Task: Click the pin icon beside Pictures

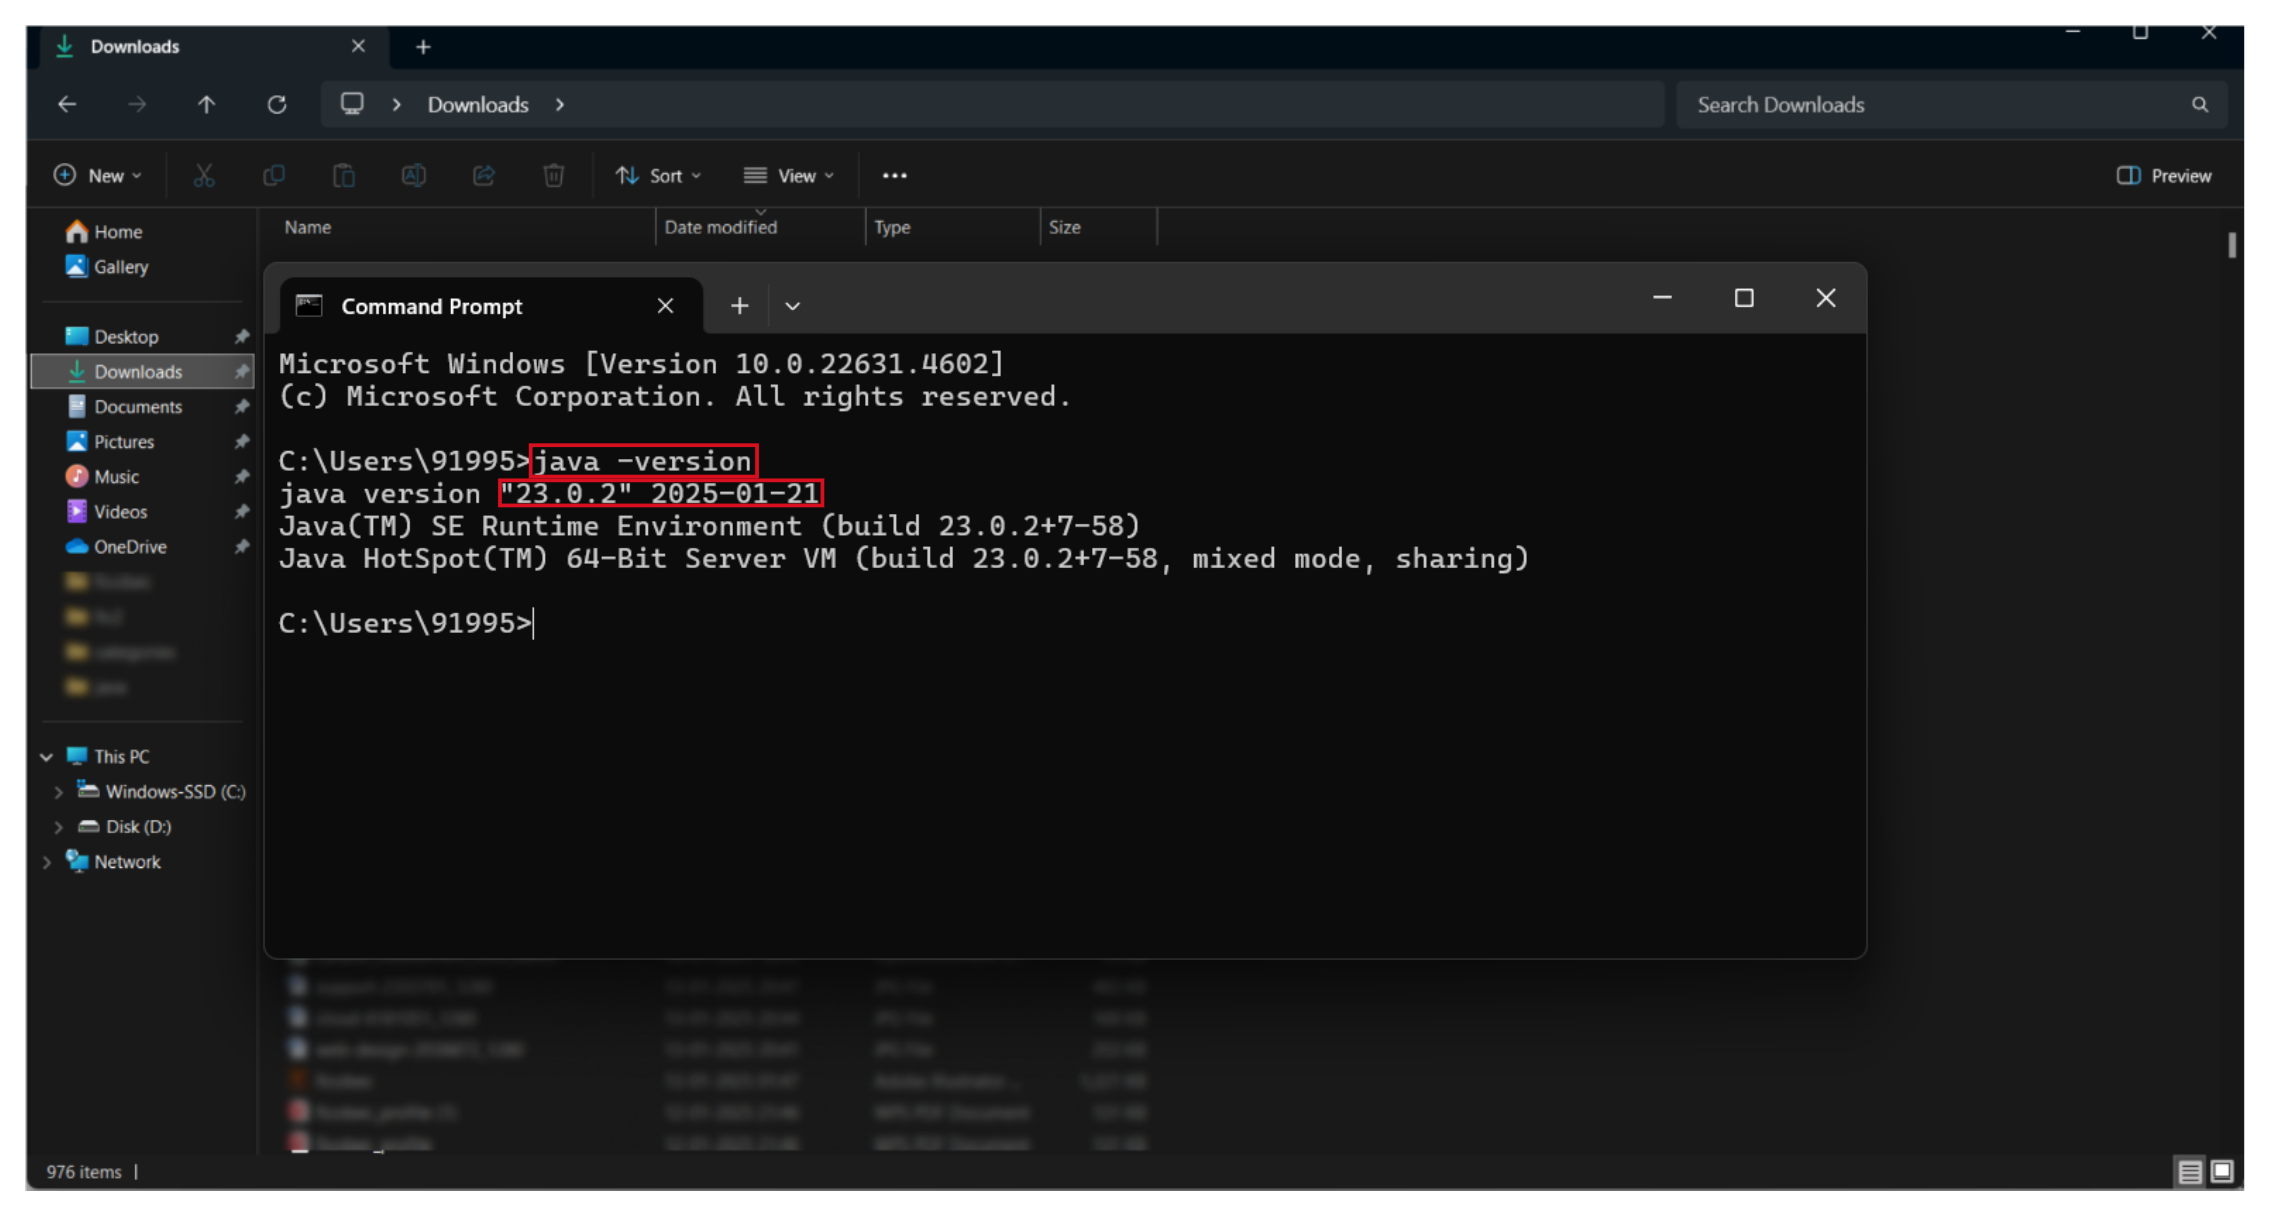Action: 241,441
